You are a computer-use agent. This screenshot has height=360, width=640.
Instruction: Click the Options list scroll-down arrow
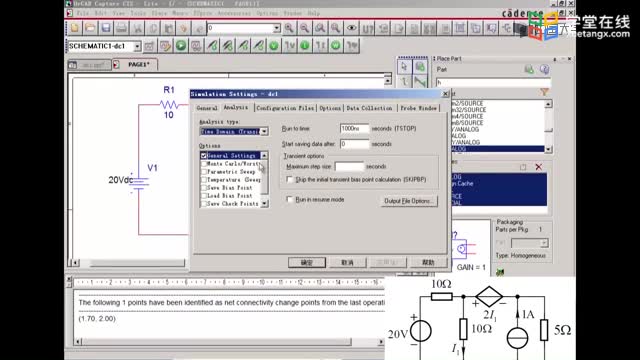(x=264, y=203)
